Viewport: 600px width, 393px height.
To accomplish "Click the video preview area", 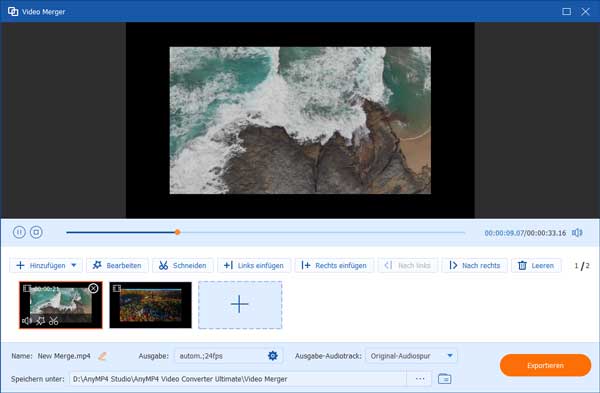I will tap(300, 120).
